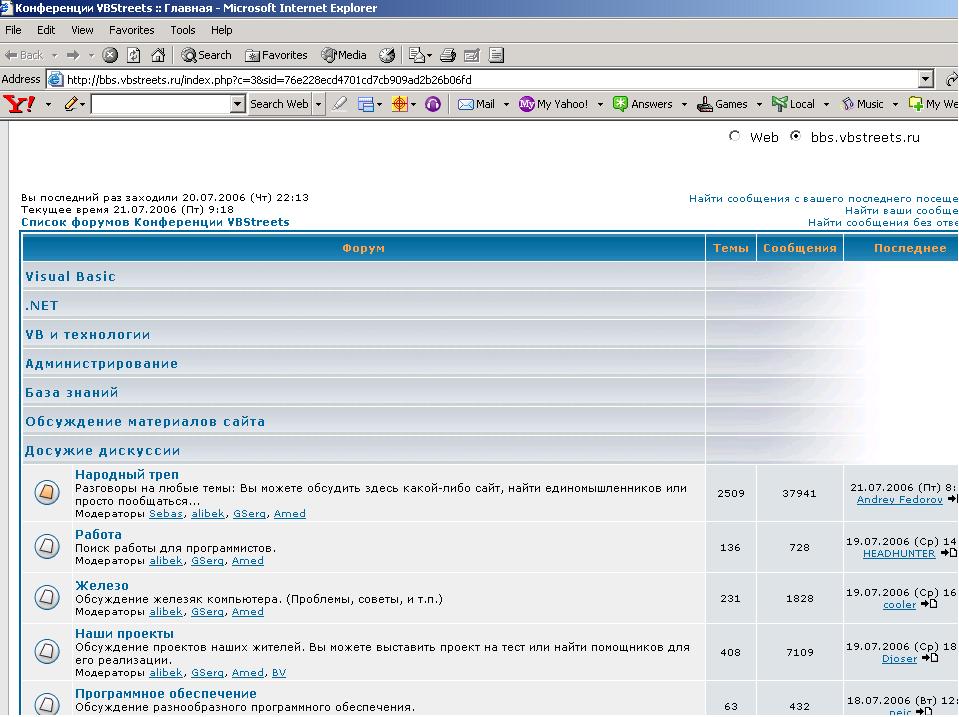This screenshot has width=959, height=717.
Task: Jump to last post by cooler arrow icon
Action: [x=929, y=604]
